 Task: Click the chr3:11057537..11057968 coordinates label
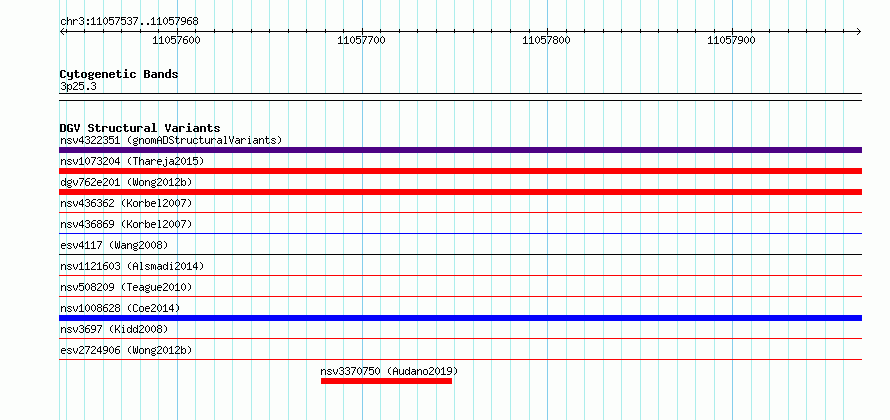(x=129, y=22)
